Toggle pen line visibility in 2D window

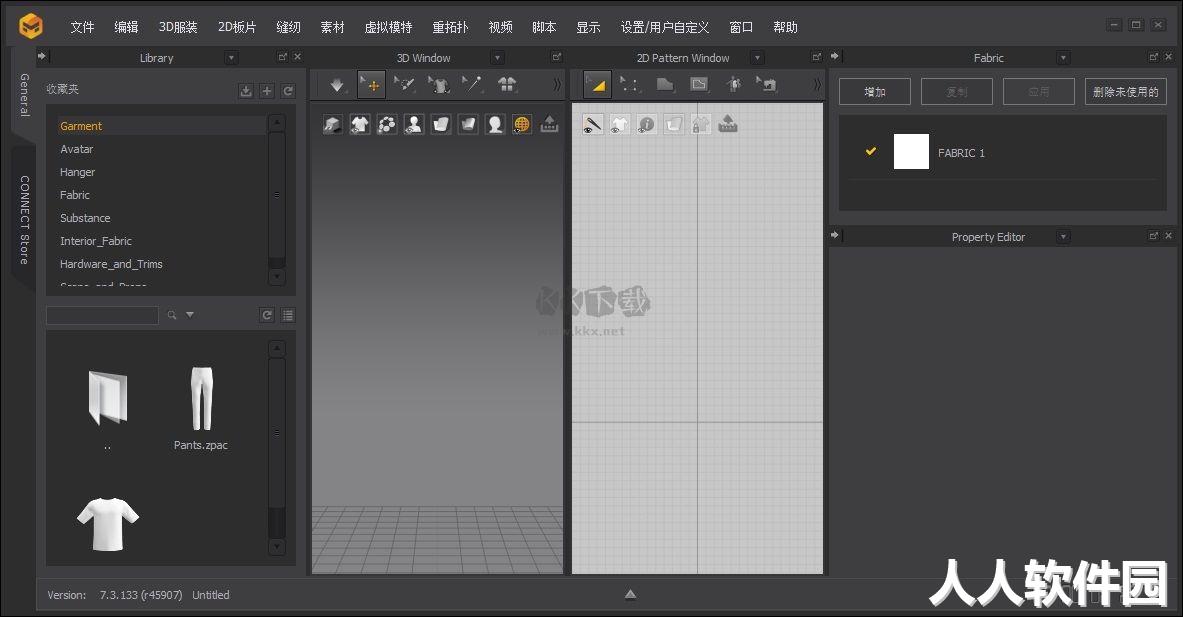[593, 124]
